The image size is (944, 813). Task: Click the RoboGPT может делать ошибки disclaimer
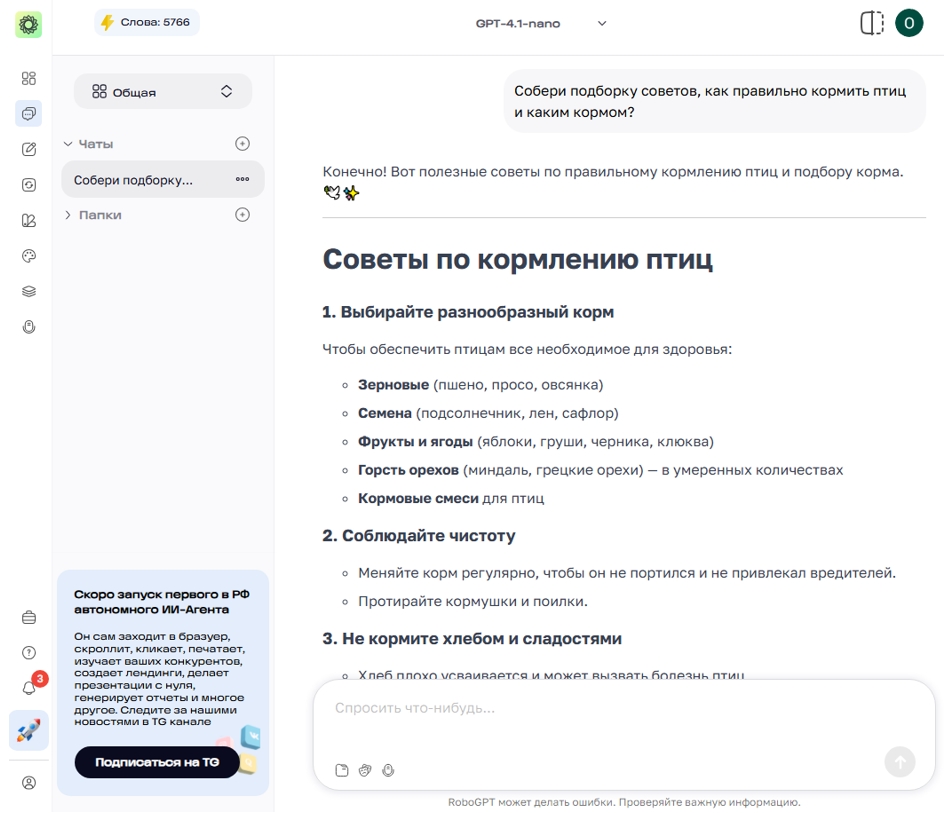[x=624, y=802]
